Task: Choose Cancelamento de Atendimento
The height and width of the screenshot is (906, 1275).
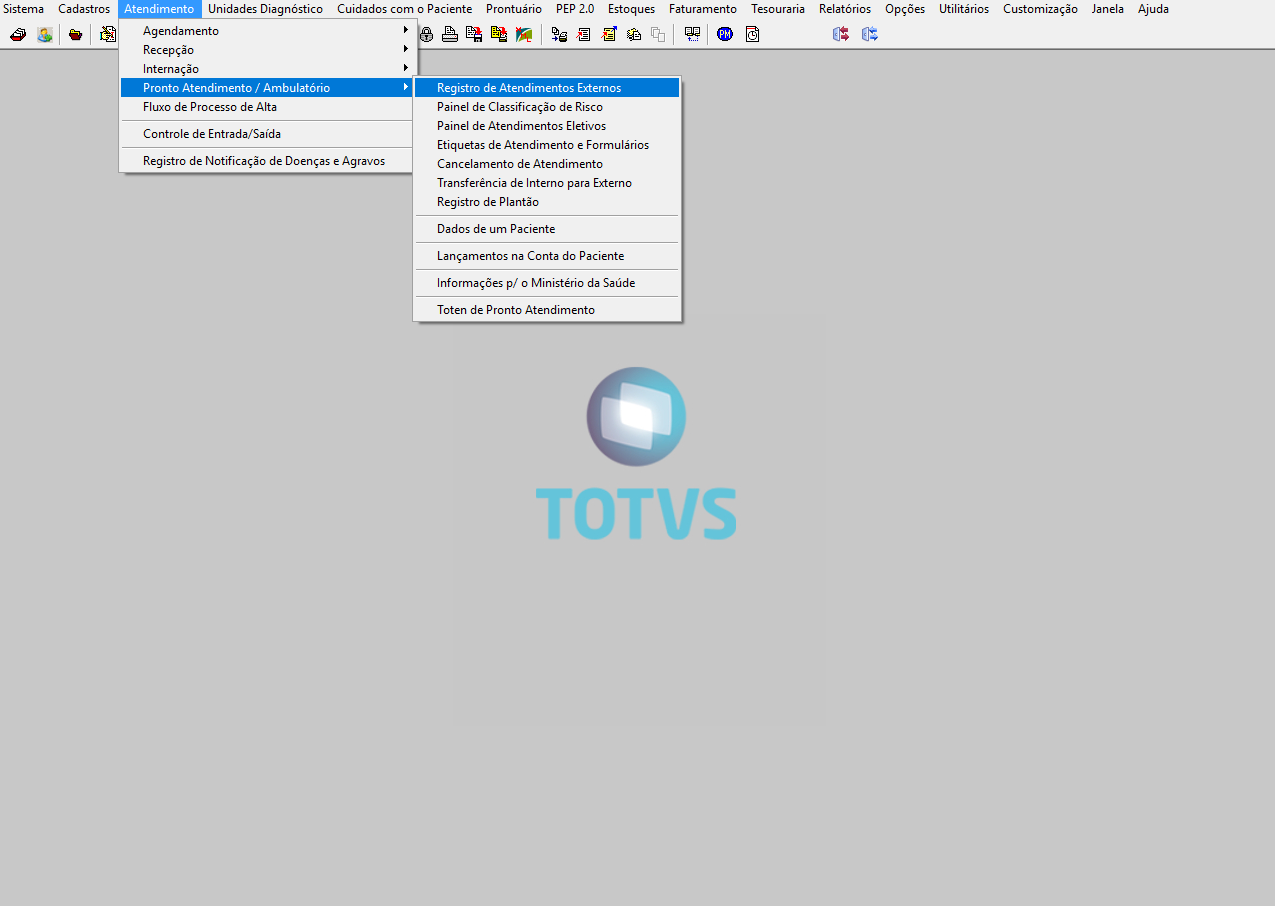Action: click(547, 164)
